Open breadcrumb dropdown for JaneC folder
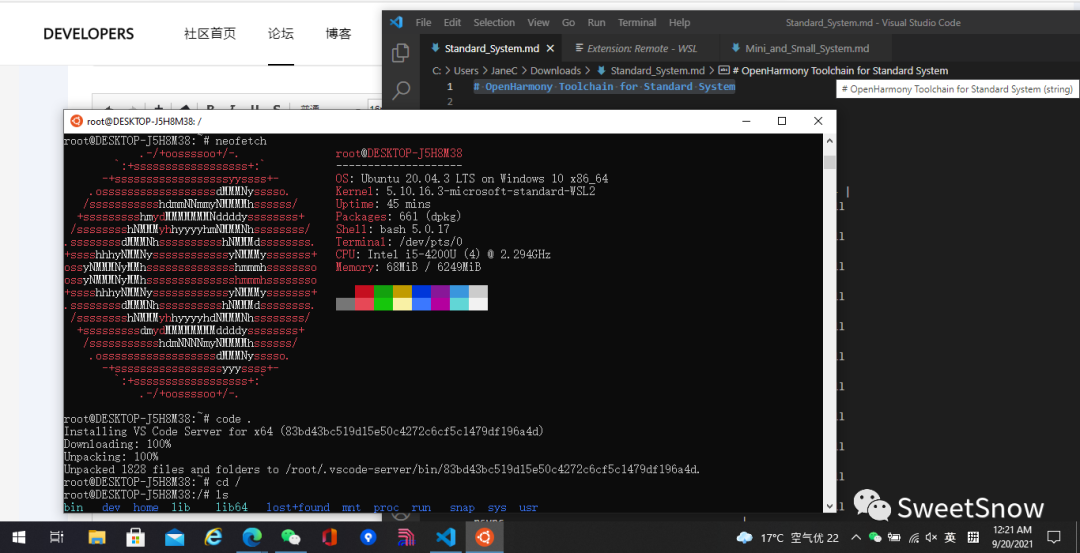The width and height of the screenshot is (1080, 553). (x=504, y=70)
